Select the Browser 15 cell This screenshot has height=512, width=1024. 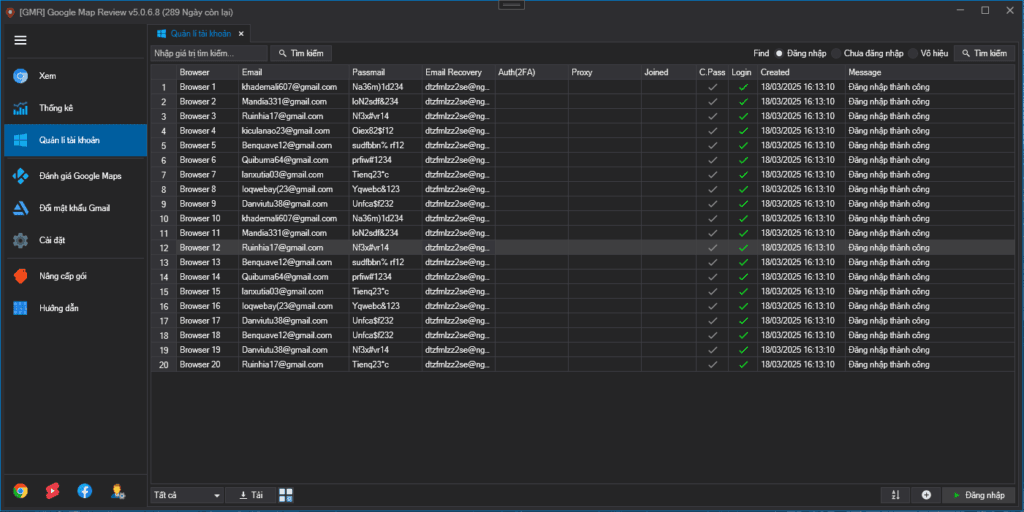pyautogui.click(x=207, y=291)
